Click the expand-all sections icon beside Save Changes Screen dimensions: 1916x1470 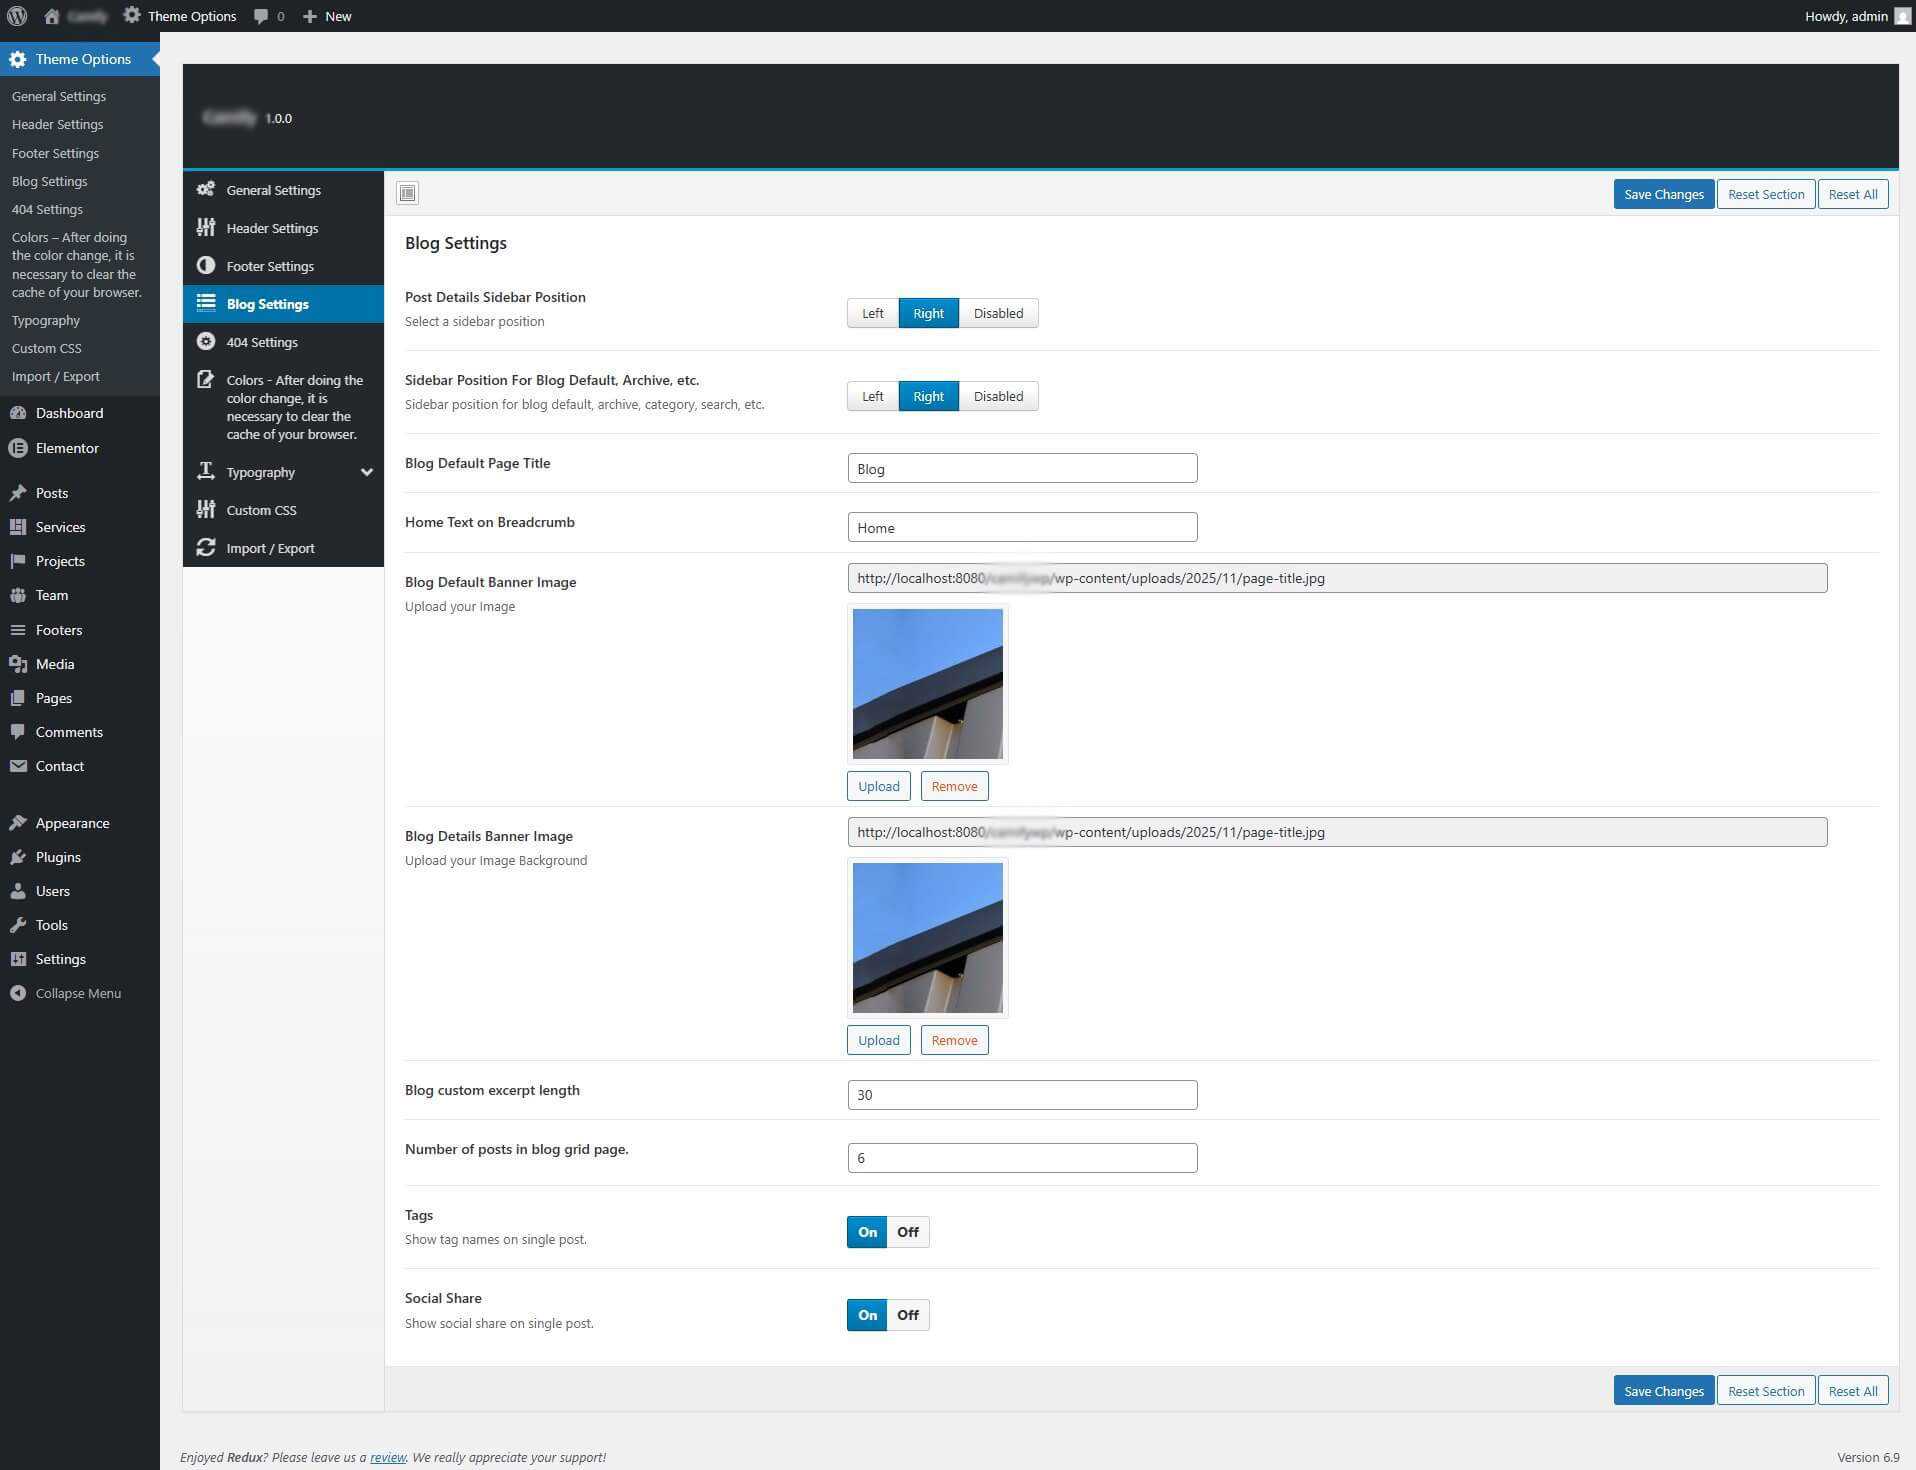pyautogui.click(x=407, y=193)
